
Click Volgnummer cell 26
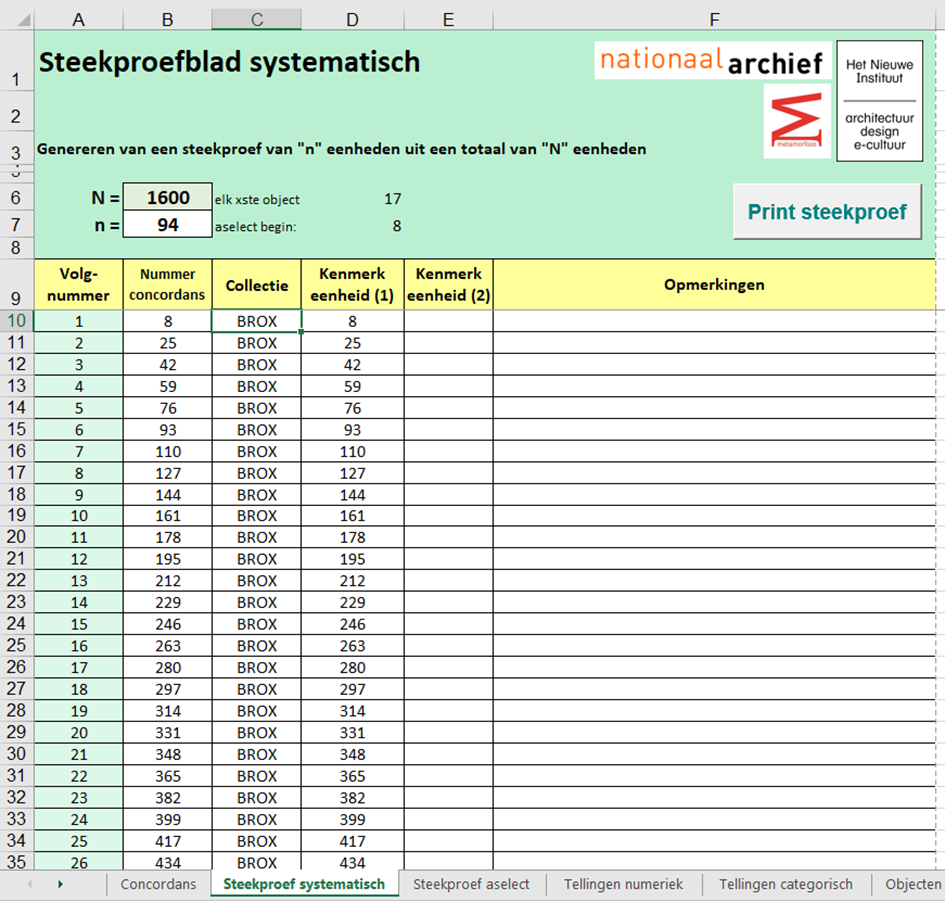[78, 862]
